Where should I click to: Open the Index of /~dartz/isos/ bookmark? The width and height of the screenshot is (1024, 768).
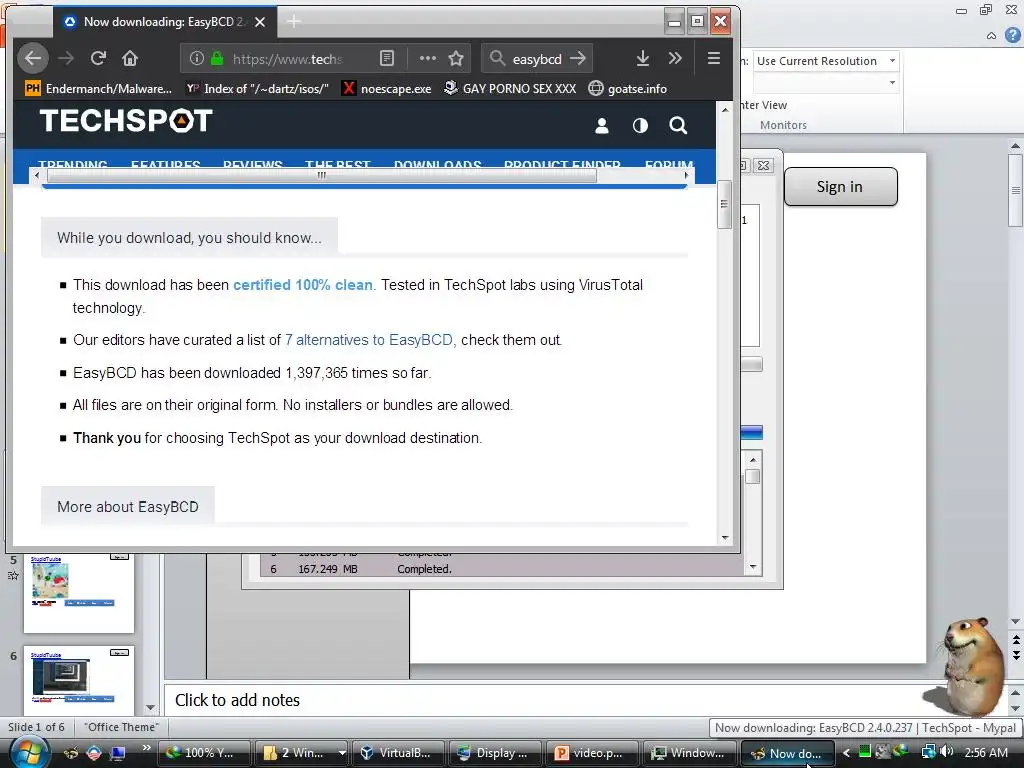pos(257,88)
